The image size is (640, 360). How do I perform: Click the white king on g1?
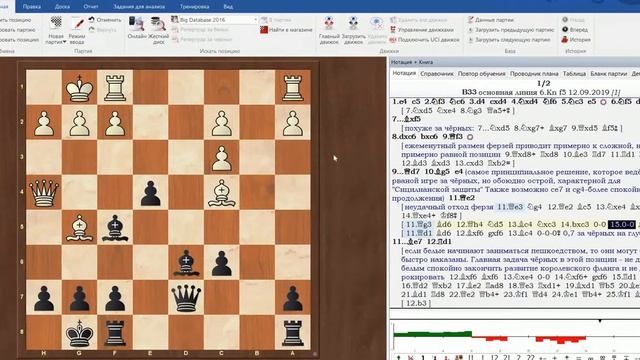pyautogui.click(x=79, y=88)
